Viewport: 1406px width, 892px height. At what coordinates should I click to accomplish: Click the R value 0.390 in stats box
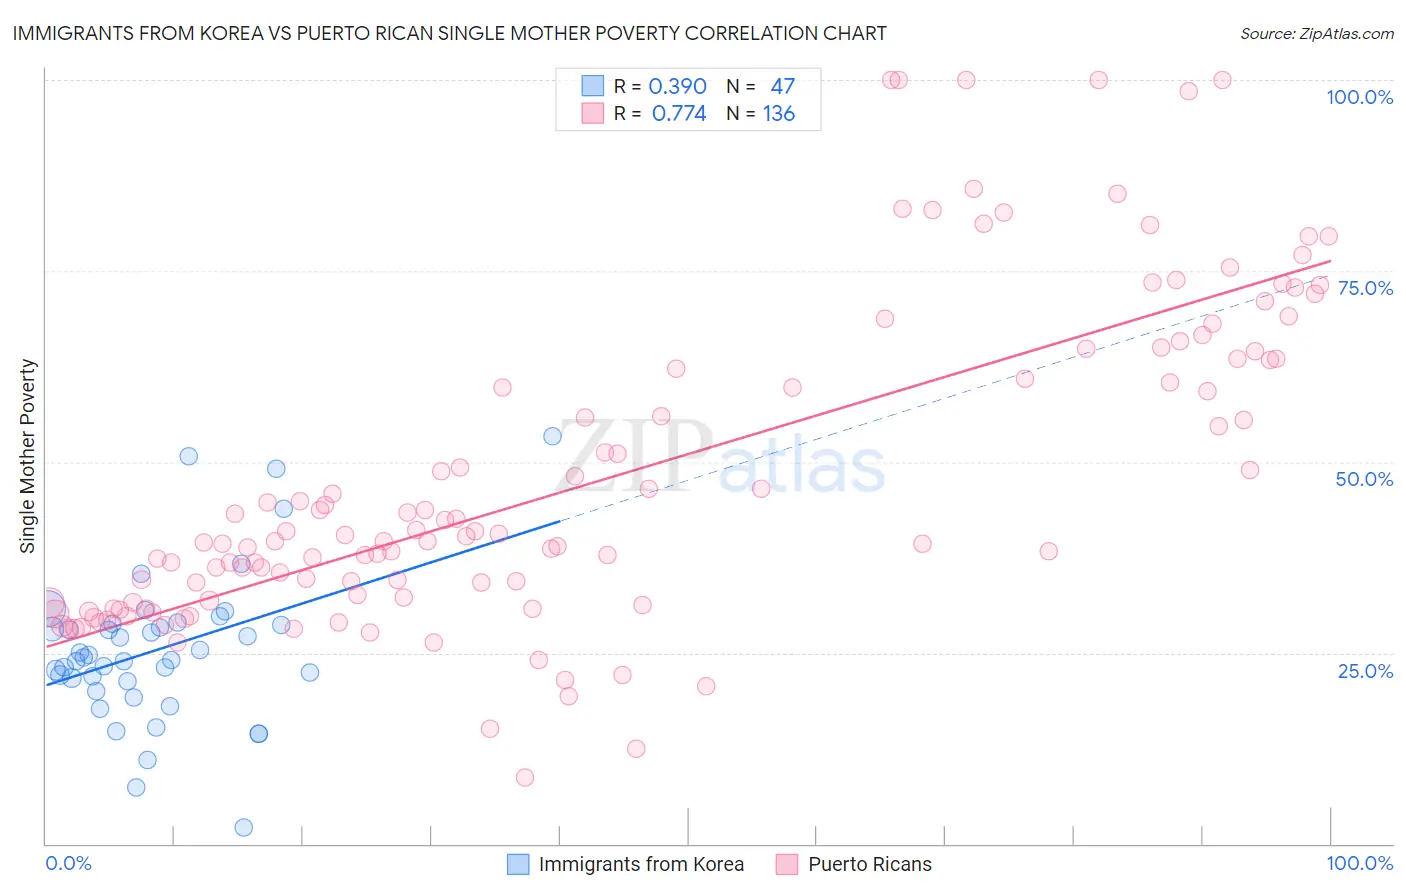678,86
